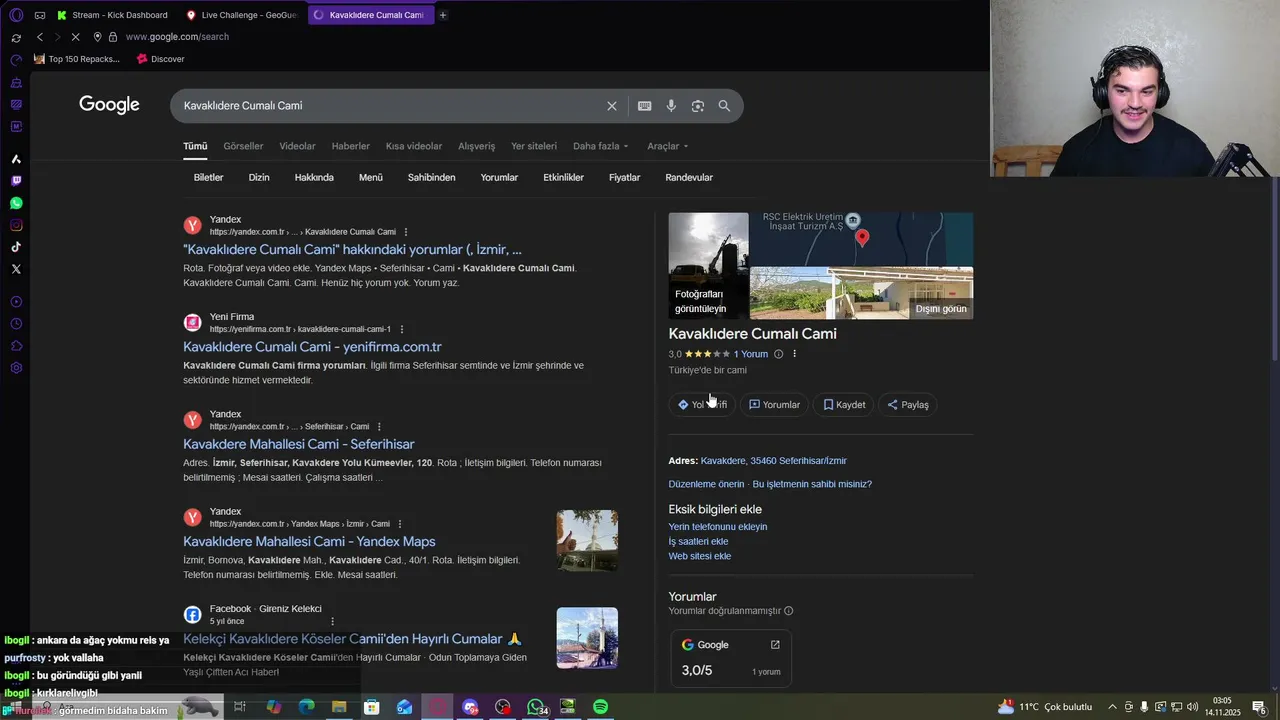Open WhatsApp from the browser sidebar
The height and width of the screenshot is (720, 1280).
pos(16,203)
